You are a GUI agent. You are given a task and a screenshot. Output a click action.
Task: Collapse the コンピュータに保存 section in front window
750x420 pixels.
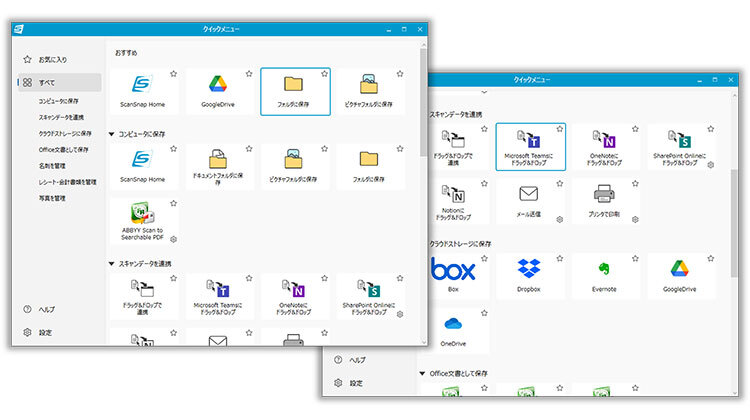[x=111, y=134]
